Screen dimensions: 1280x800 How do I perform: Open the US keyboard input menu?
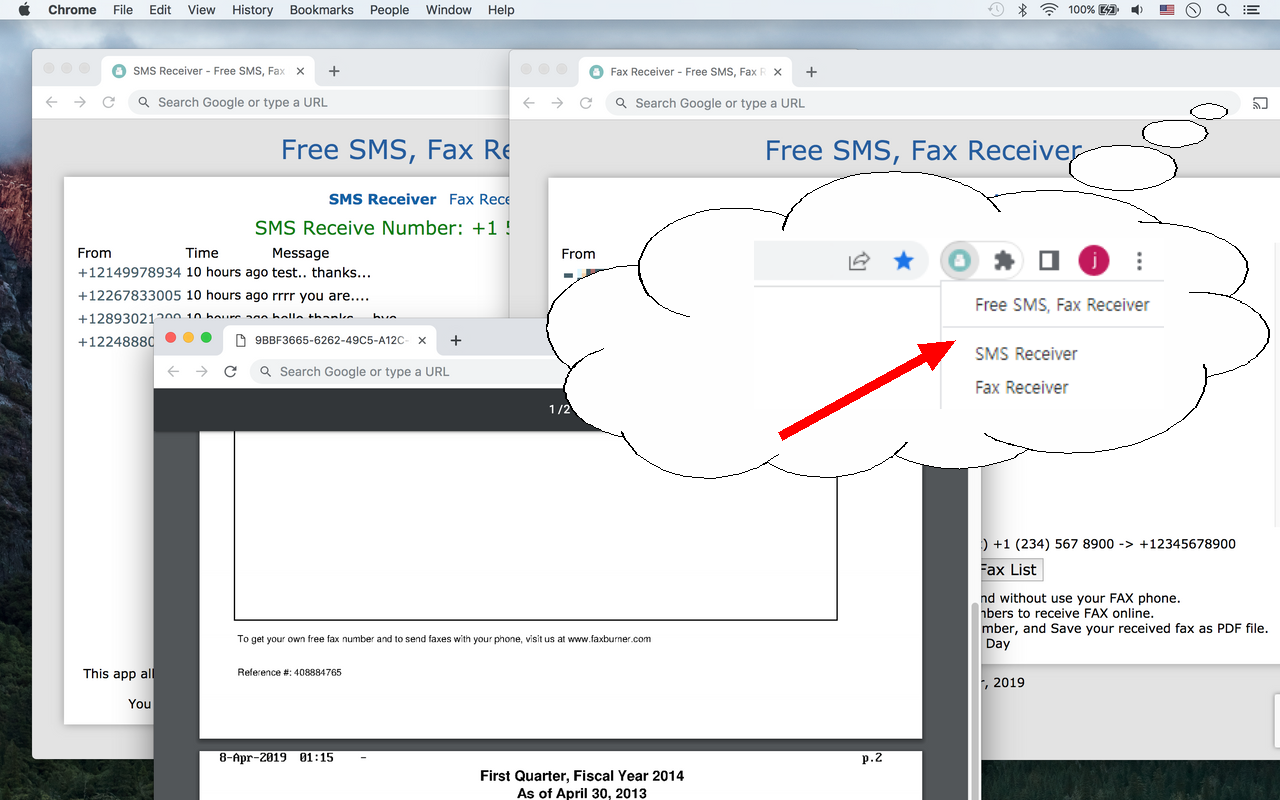pyautogui.click(x=1166, y=10)
